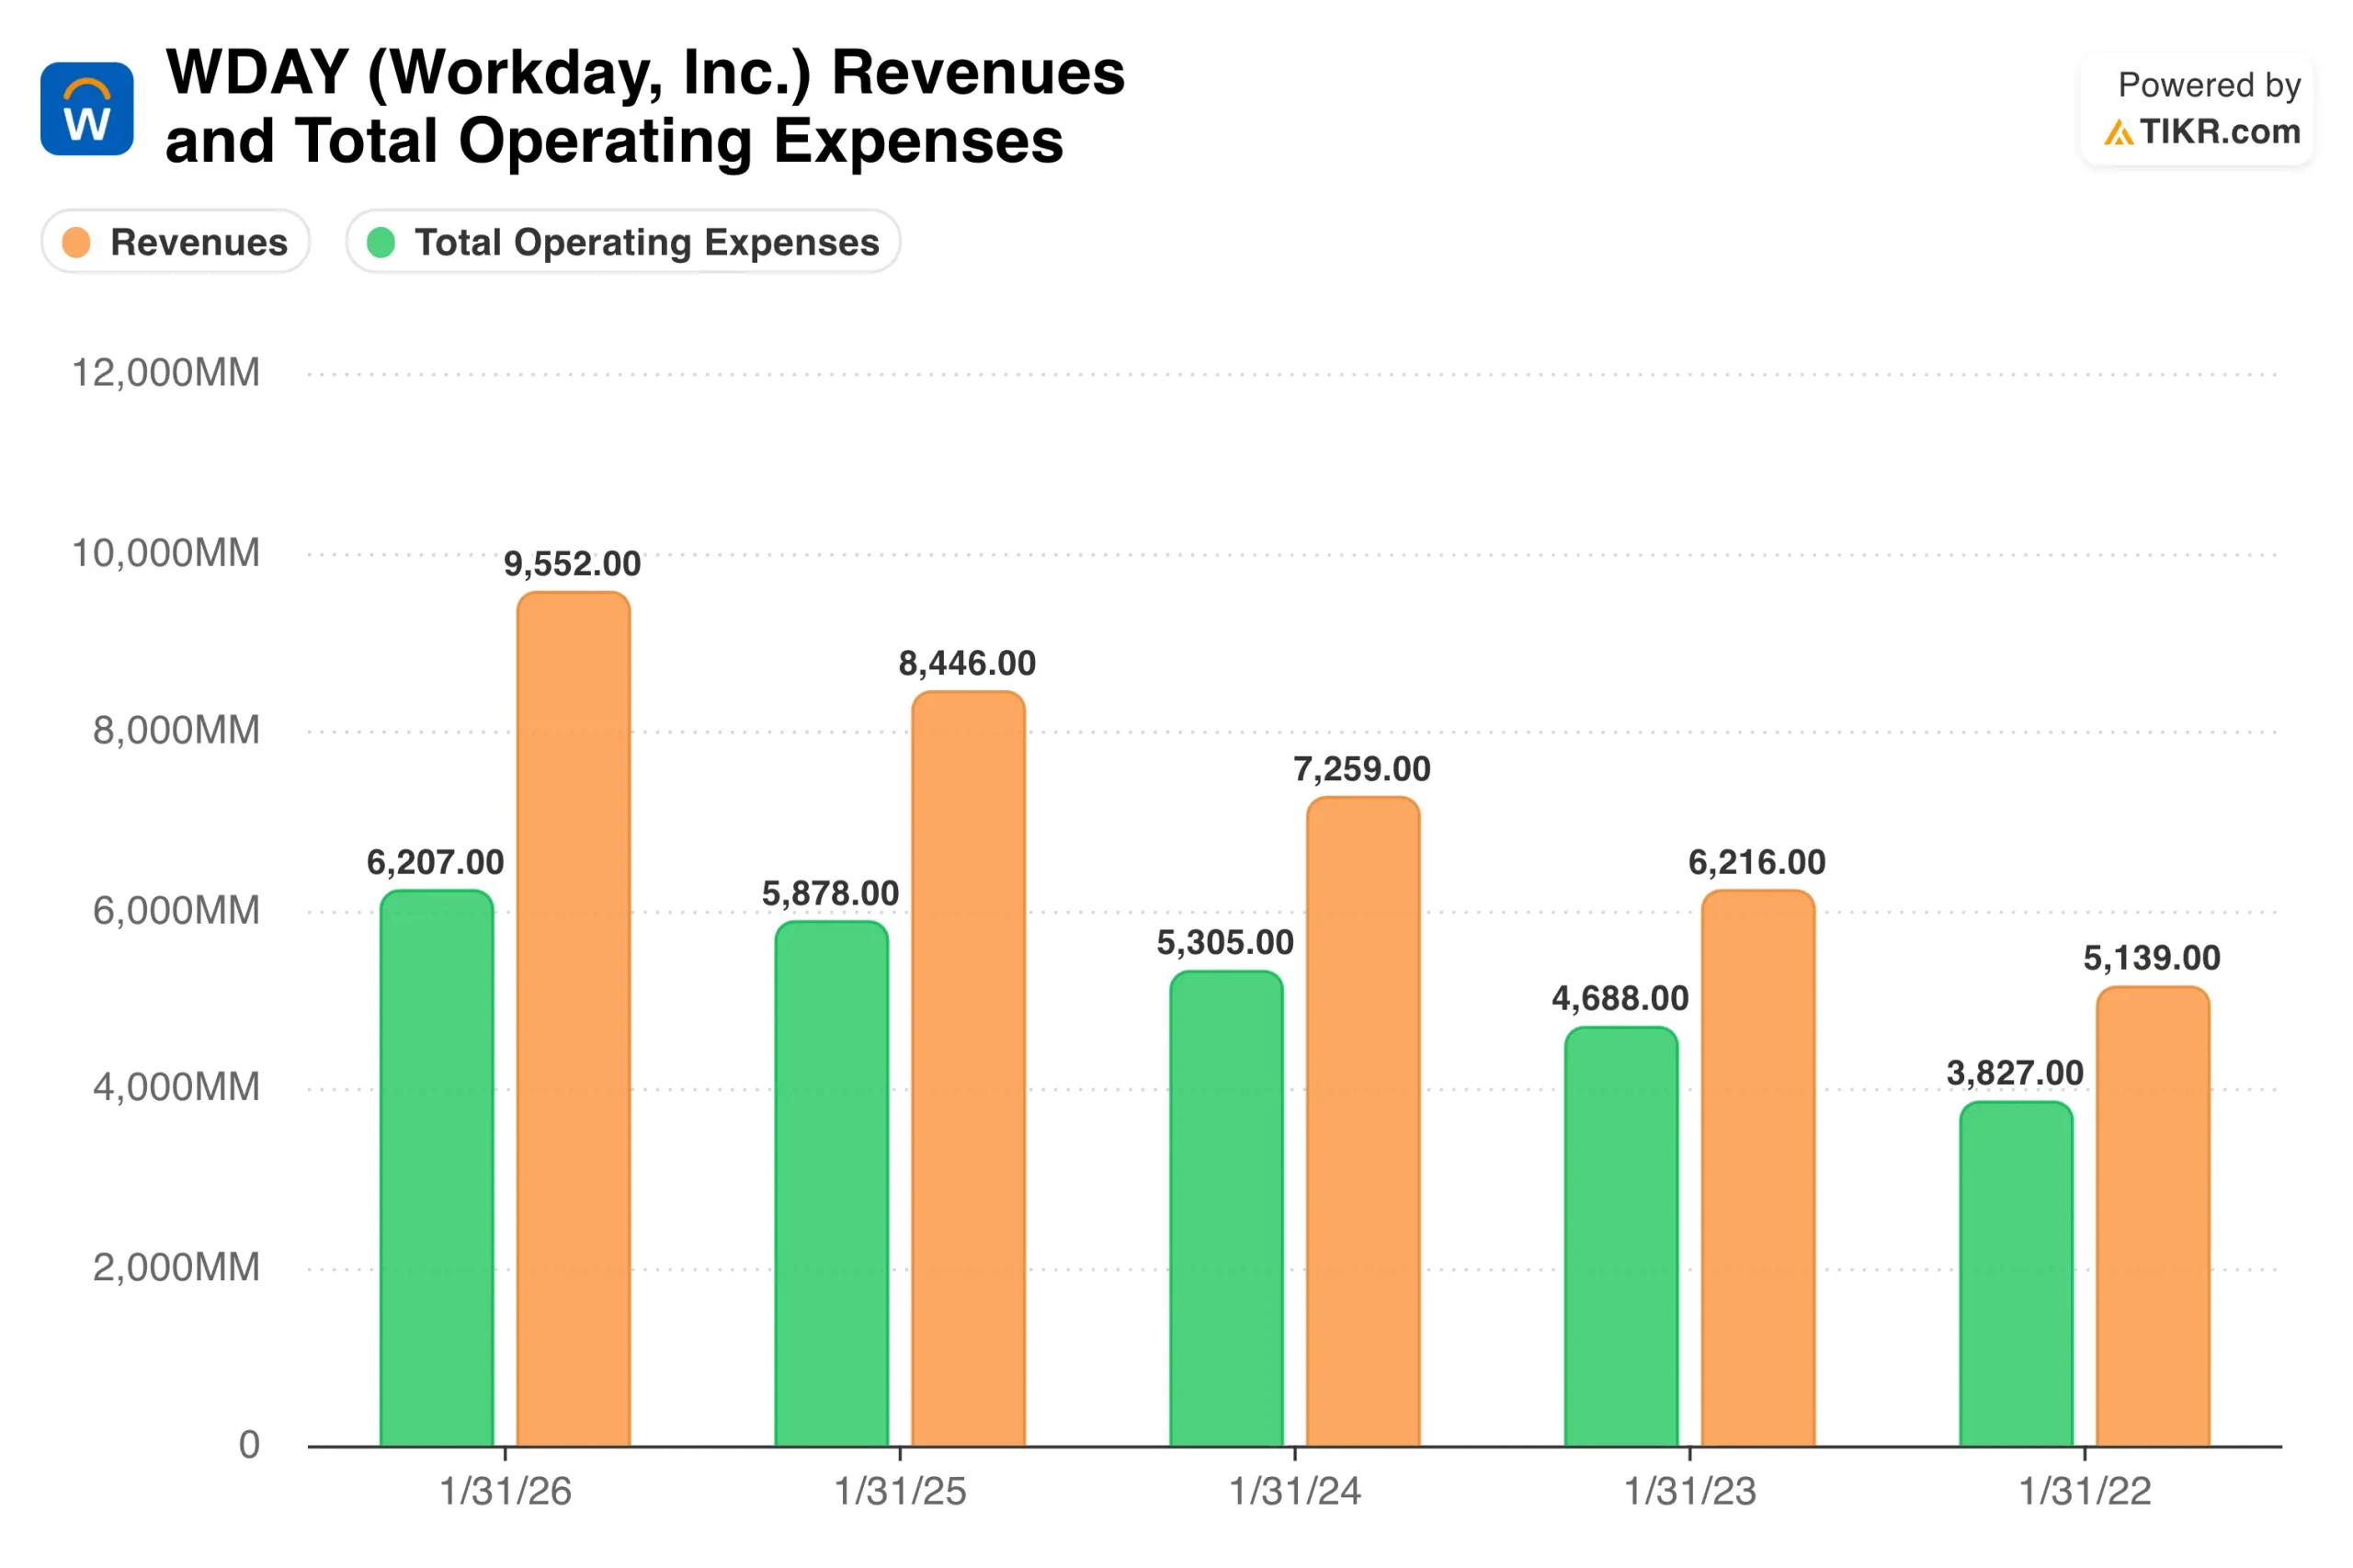The width and height of the screenshot is (2353, 1568).
Task: Click the Workday logo icon
Action: coord(87,109)
